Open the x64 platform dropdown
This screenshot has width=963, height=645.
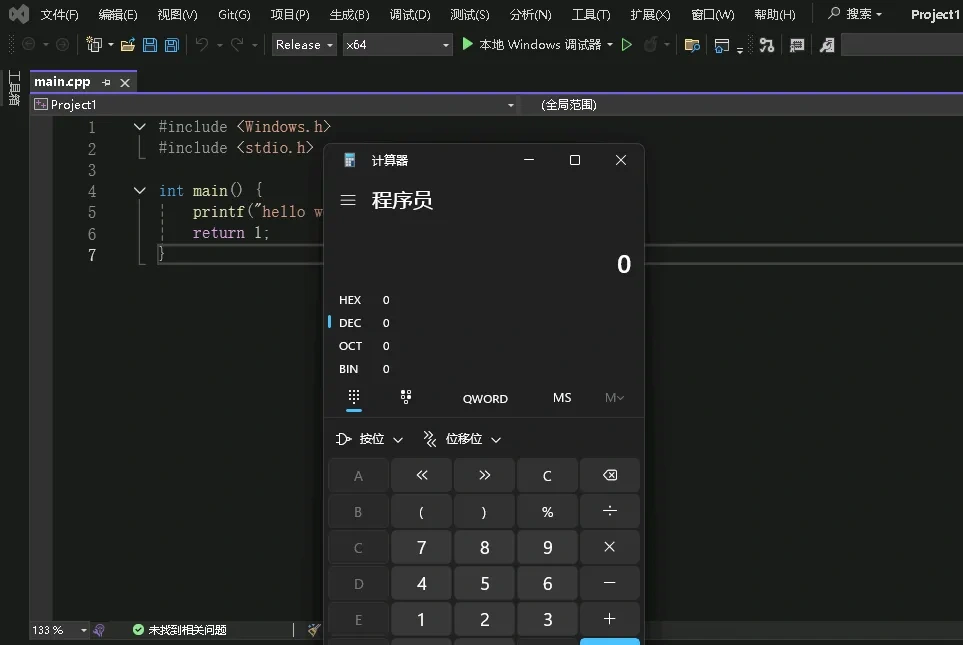click(x=397, y=45)
